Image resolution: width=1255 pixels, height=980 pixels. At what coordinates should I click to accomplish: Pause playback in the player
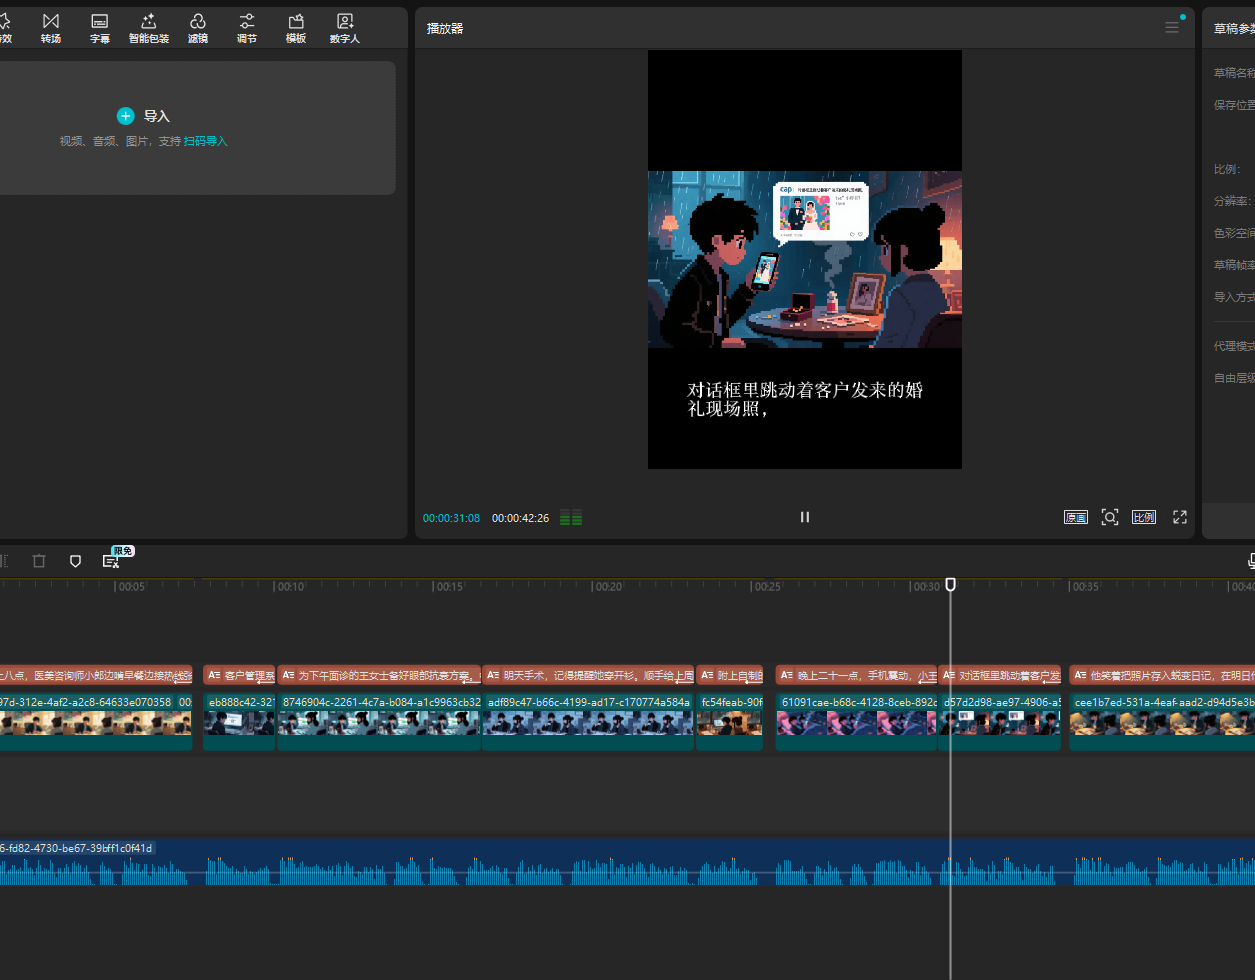coord(805,517)
